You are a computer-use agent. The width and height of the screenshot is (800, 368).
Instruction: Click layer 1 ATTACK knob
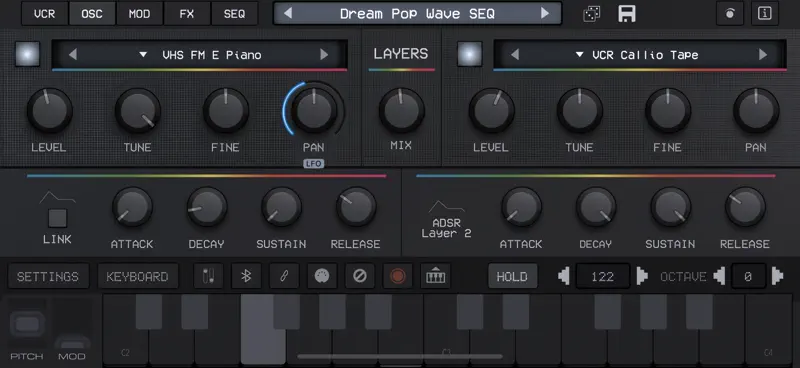tap(132, 207)
